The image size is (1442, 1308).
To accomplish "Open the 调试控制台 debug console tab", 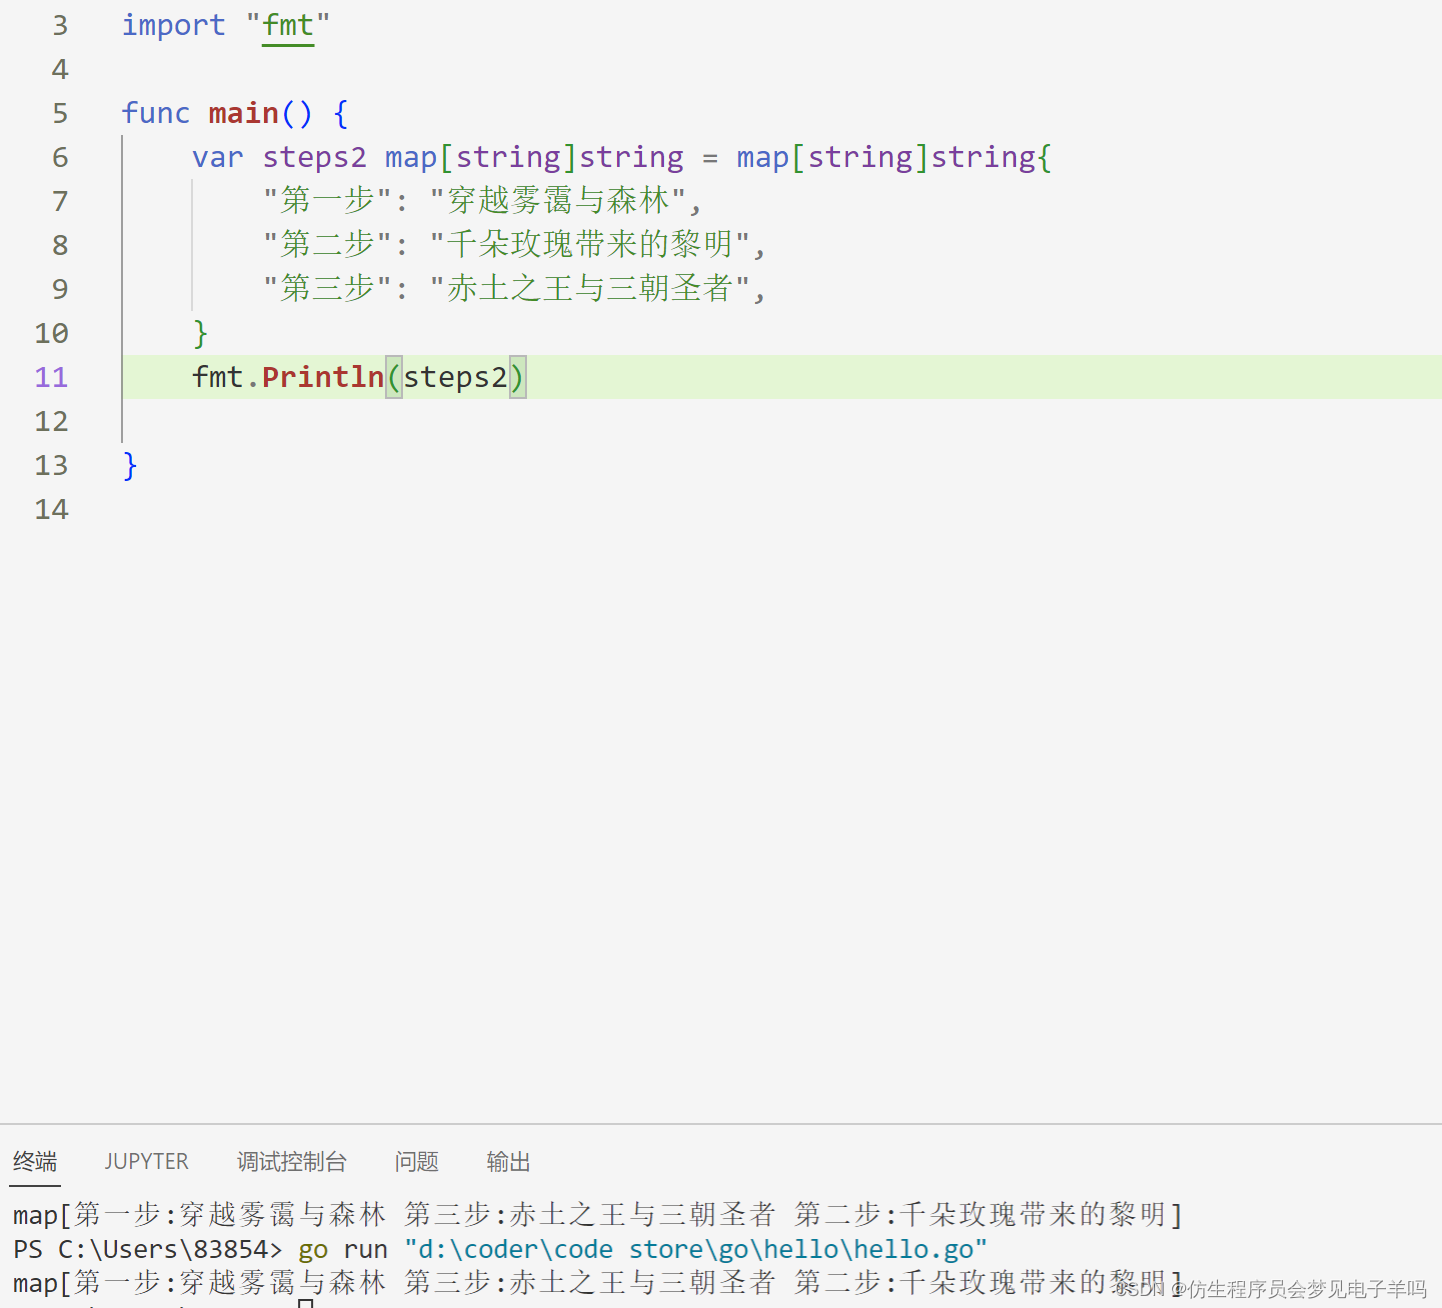I will point(292,1161).
